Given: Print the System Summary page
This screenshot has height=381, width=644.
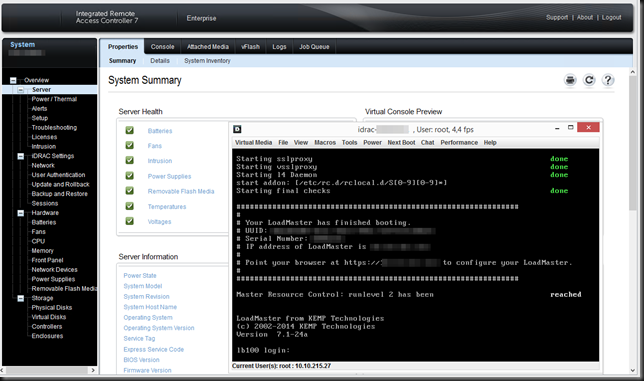Looking at the screenshot, I should click(x=570, y=80).
